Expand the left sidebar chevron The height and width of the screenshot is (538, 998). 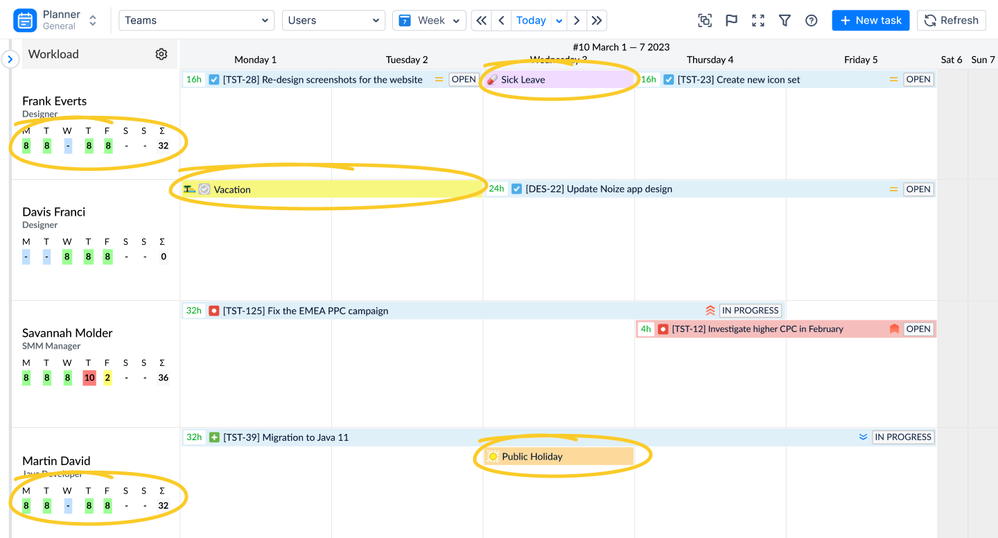click(x=10, y=59)
